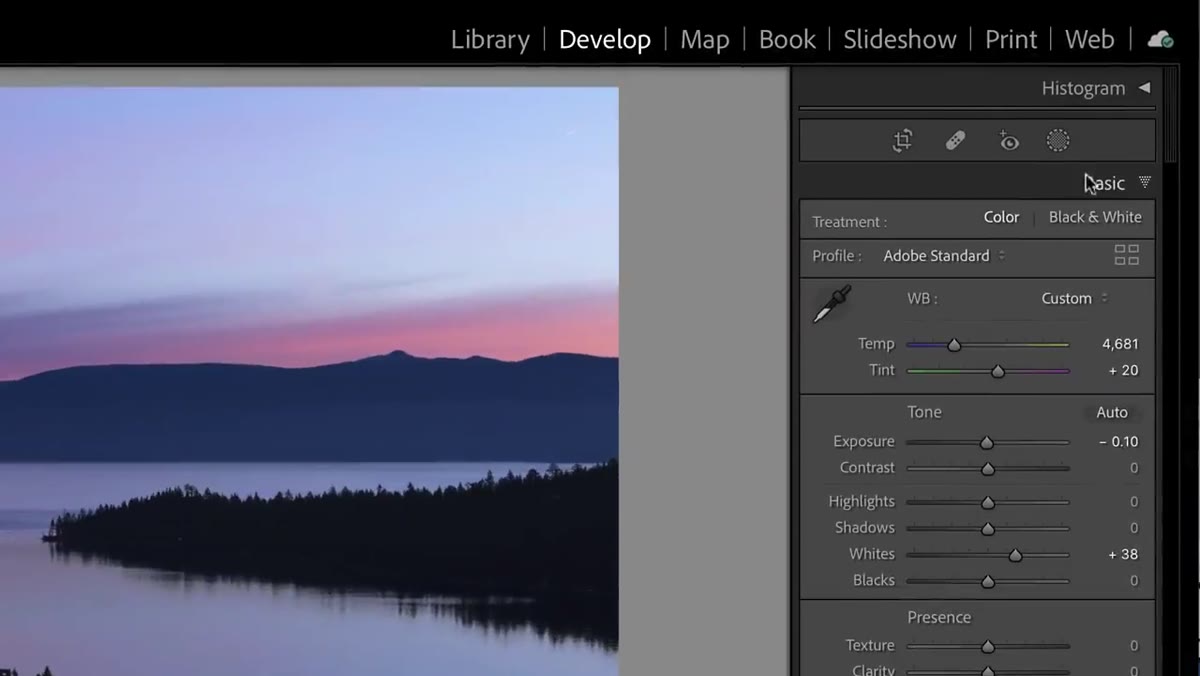This screenshot has height=676, width=1200.
Task: Click the Presence section label
Action: (x=939, y=617)
